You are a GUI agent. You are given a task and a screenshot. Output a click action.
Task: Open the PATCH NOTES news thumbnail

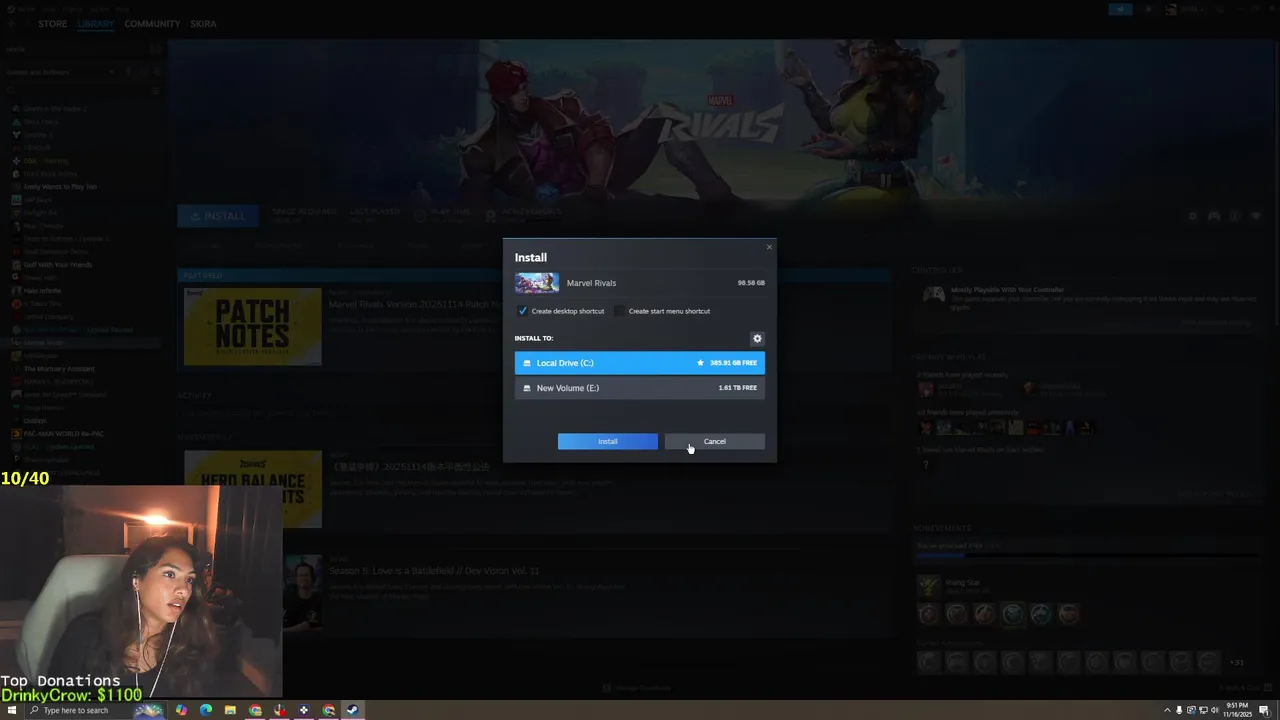(x=253, y=327)
